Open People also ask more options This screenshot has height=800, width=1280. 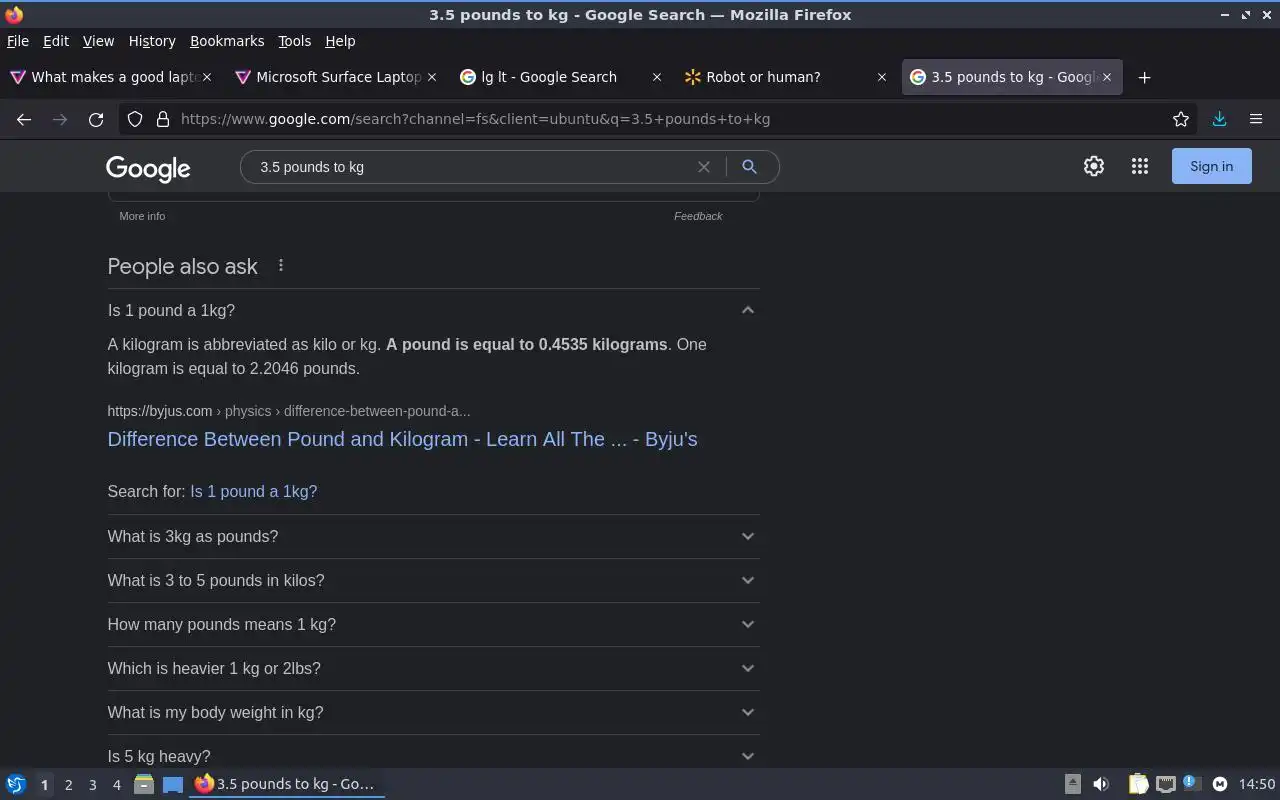281,265
